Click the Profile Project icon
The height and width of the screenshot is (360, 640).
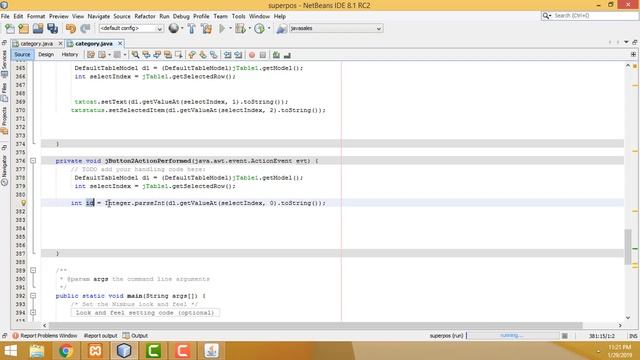260,28
